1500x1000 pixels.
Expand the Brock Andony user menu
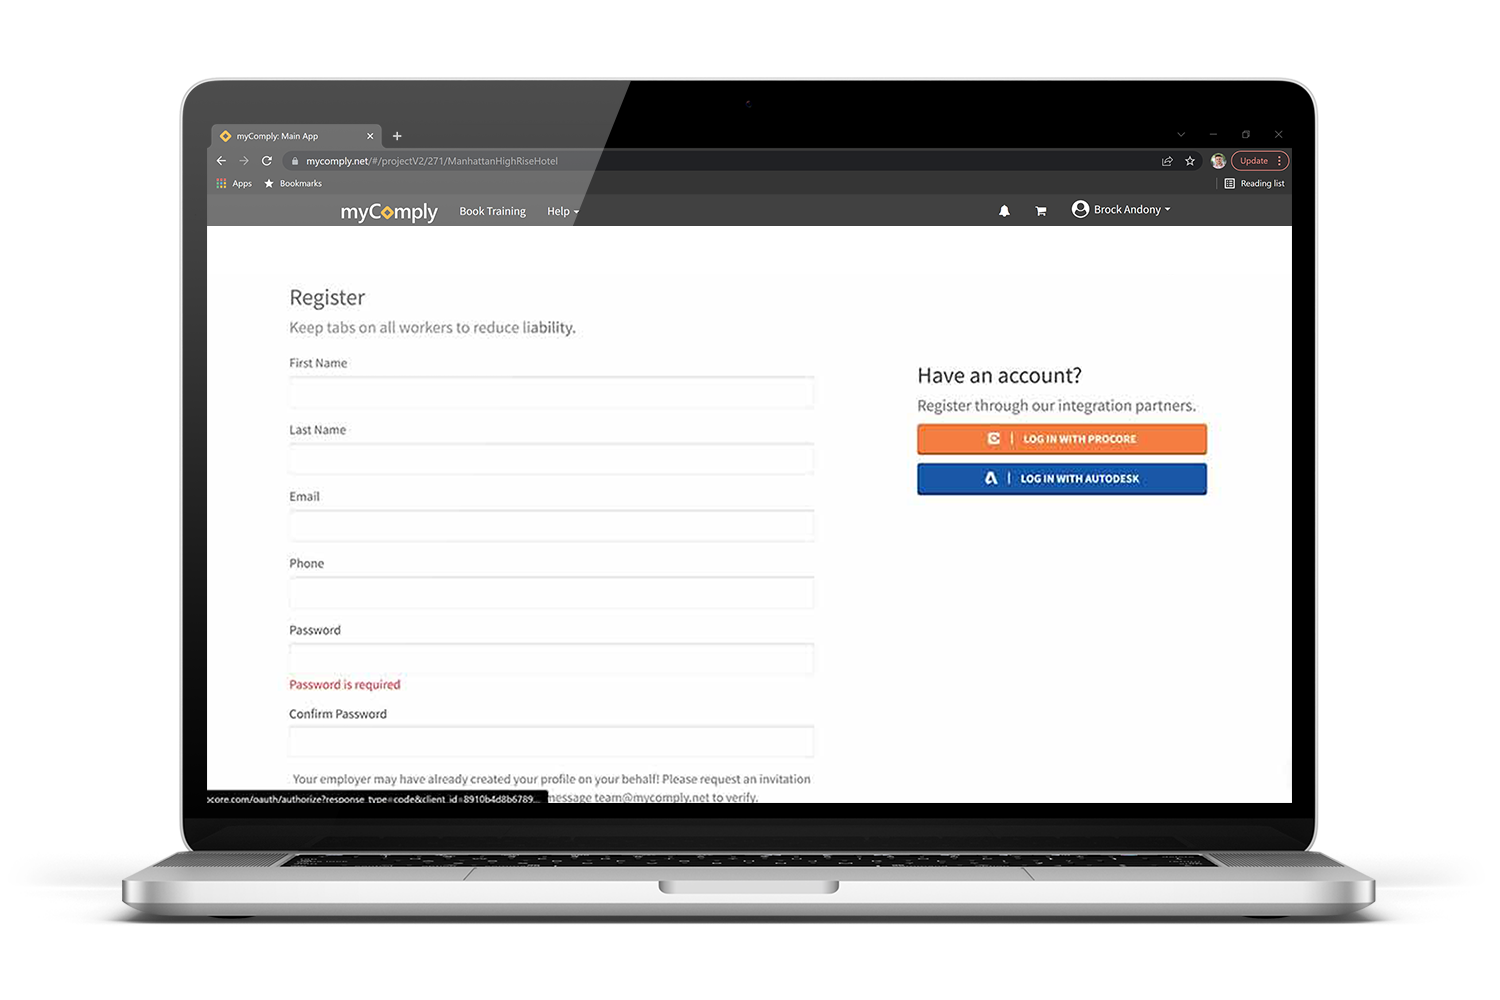(1121, 209)
